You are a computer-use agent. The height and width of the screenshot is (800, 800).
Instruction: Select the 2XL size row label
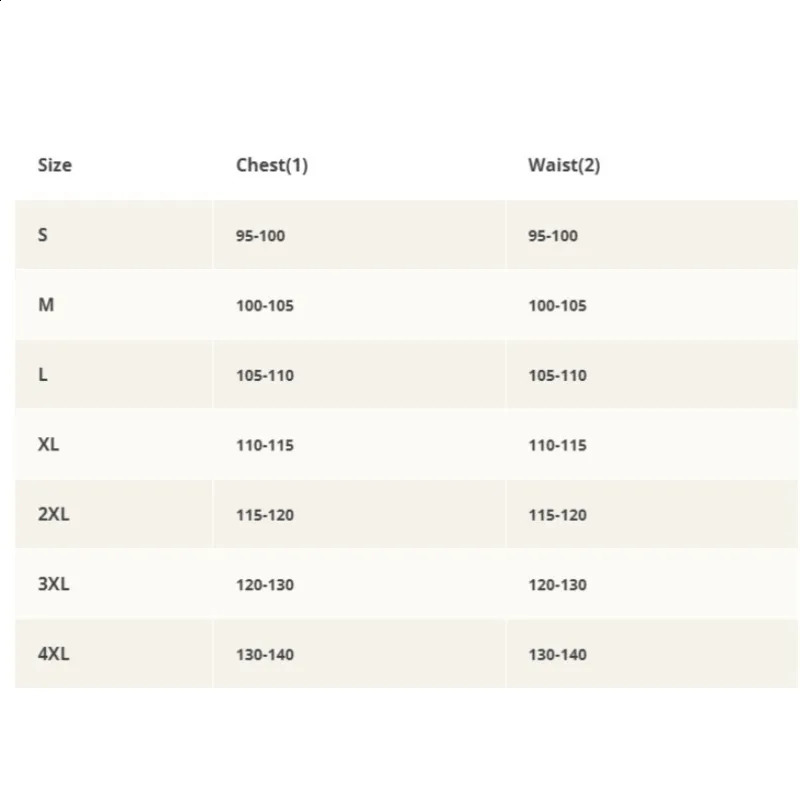coord(54,515)
